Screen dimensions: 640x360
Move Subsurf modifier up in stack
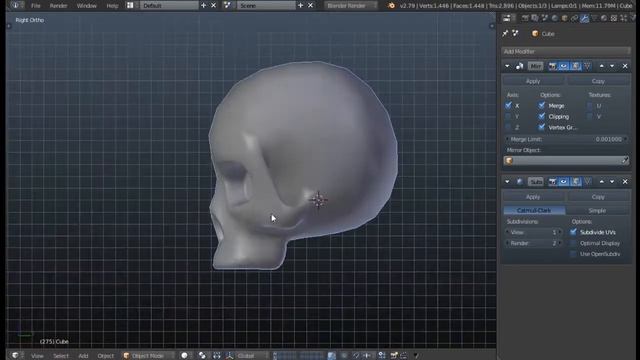coord(602,182)
